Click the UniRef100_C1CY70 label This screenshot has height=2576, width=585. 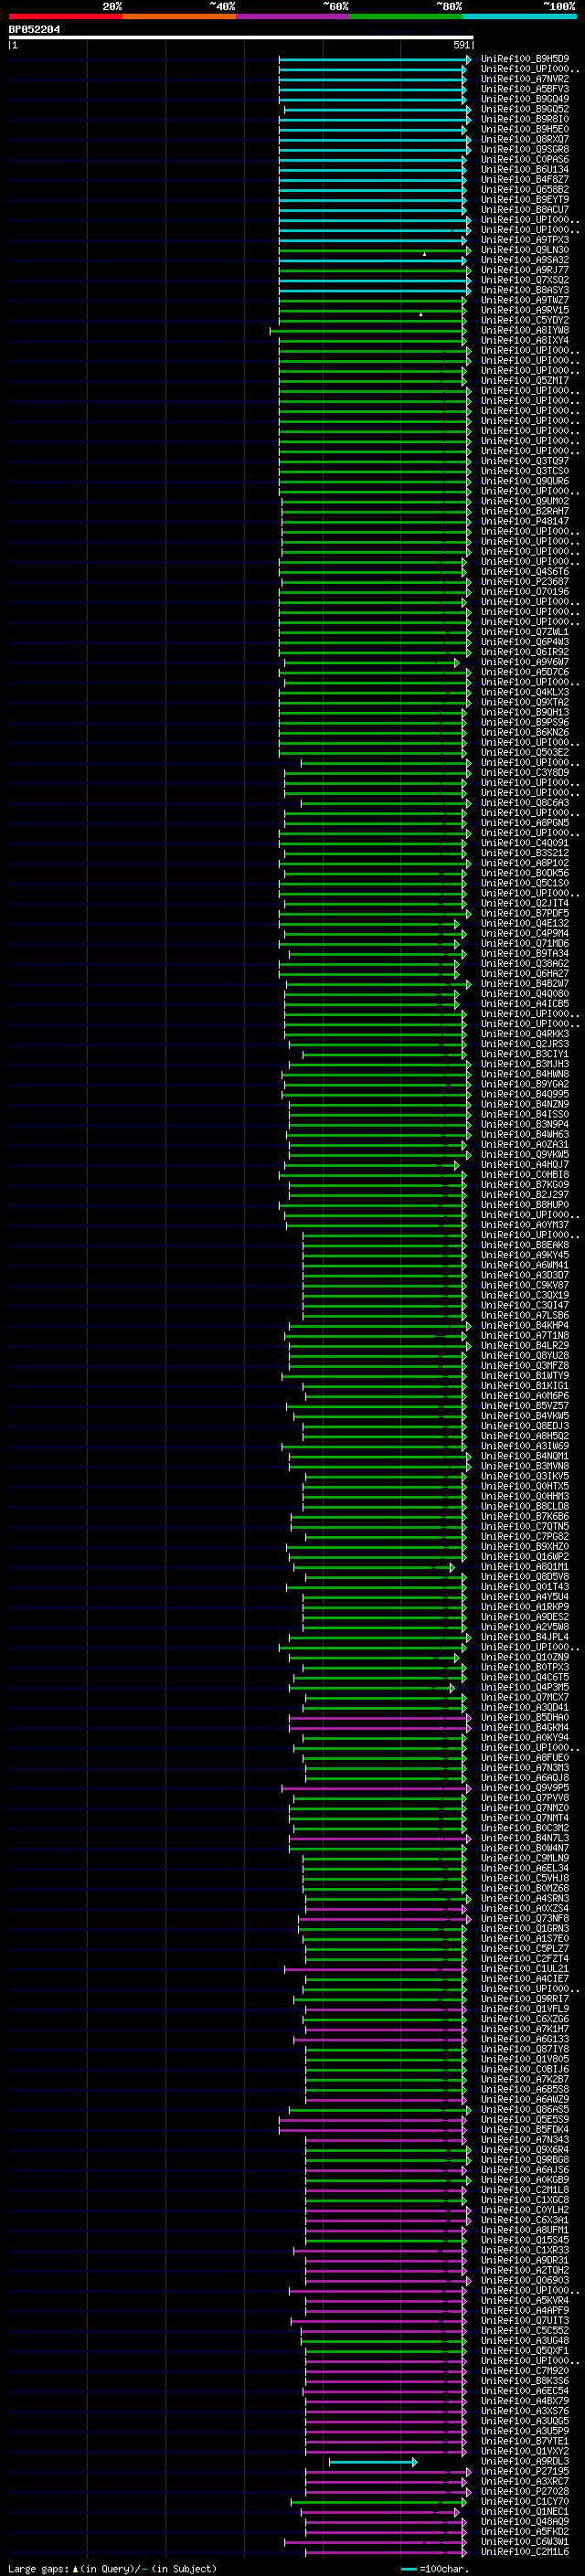525,2501
